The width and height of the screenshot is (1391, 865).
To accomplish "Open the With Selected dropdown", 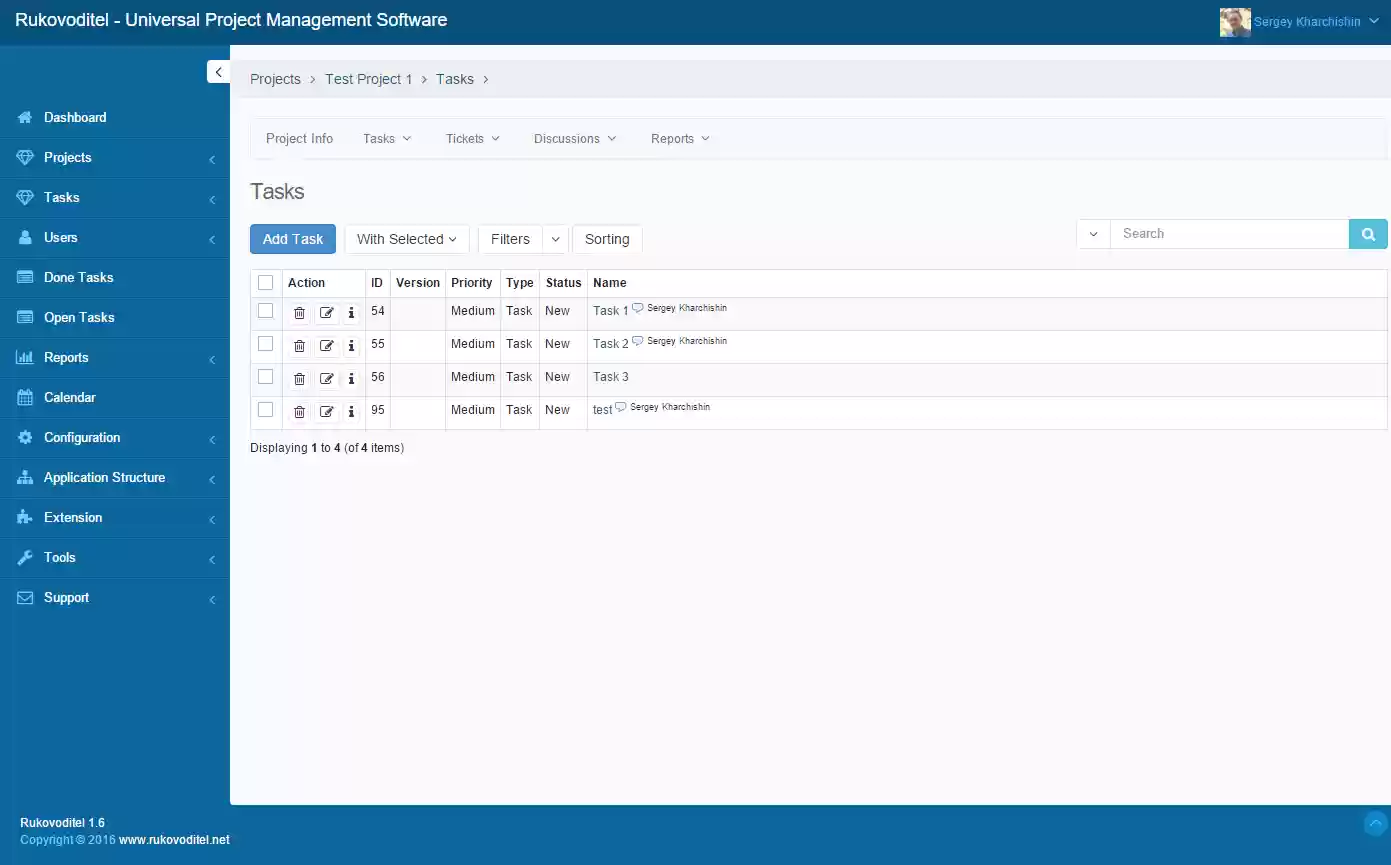I will tap(406, 239).
